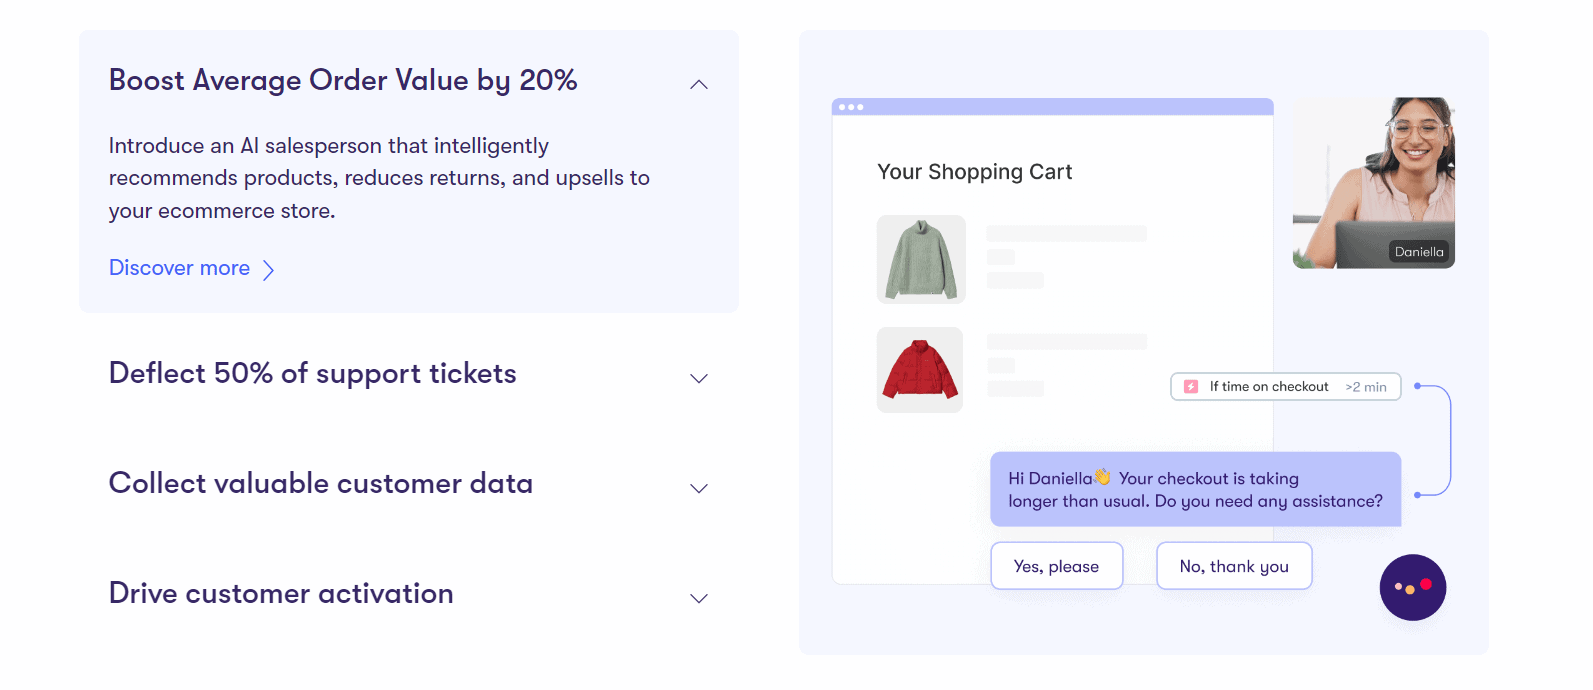Click the arrow icon beside Discover more
Screen dimensions: 1593x690
(267, 269)
